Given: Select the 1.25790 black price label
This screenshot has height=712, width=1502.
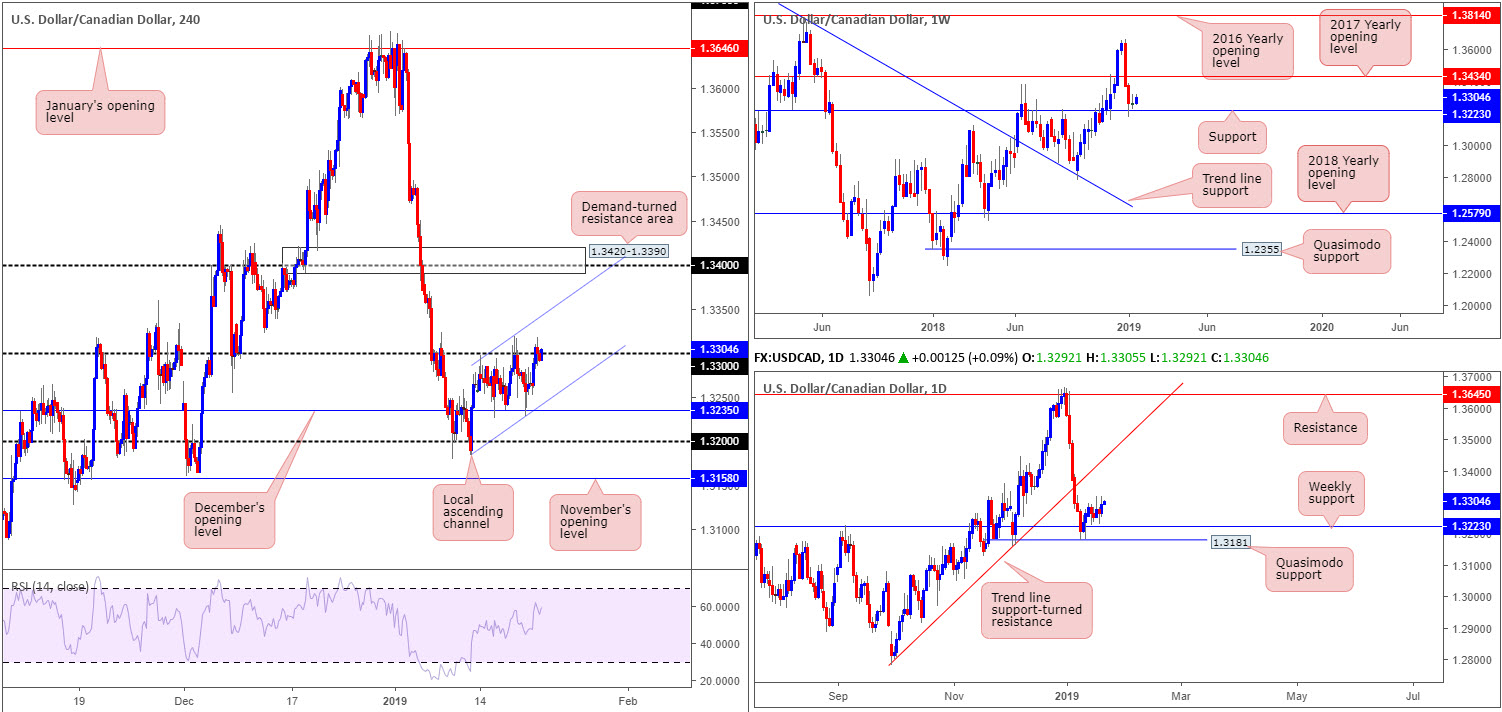Looking at the screenshot, I should [x=1471, y=212].
